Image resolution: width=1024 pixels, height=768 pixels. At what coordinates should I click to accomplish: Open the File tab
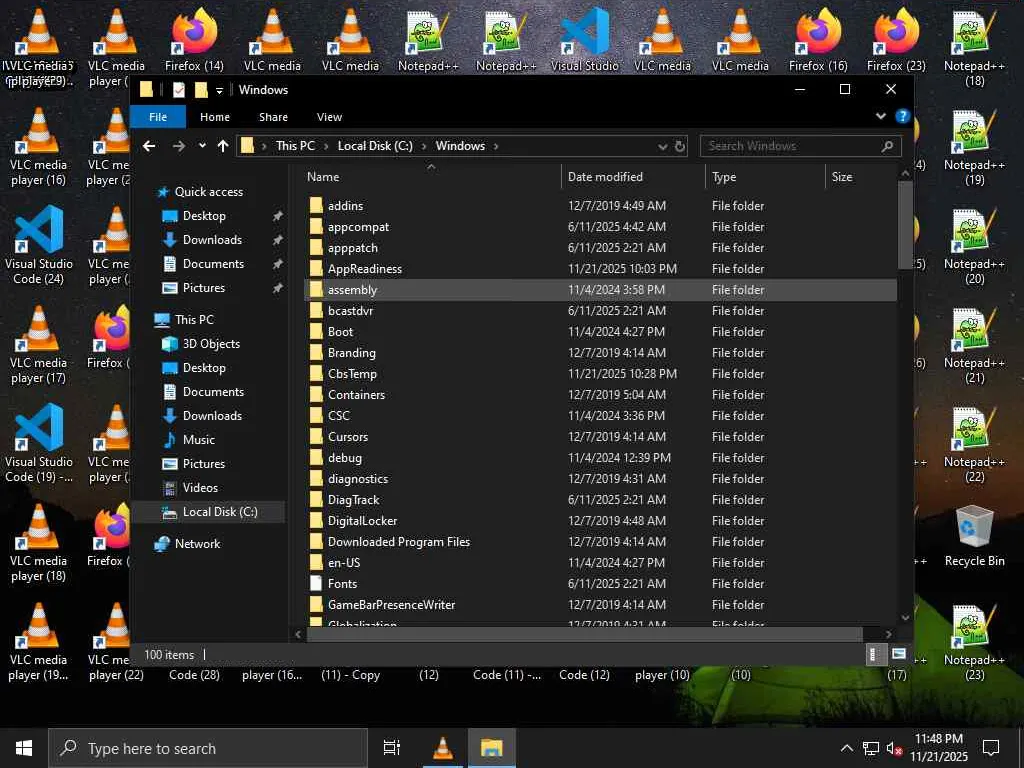158,117
